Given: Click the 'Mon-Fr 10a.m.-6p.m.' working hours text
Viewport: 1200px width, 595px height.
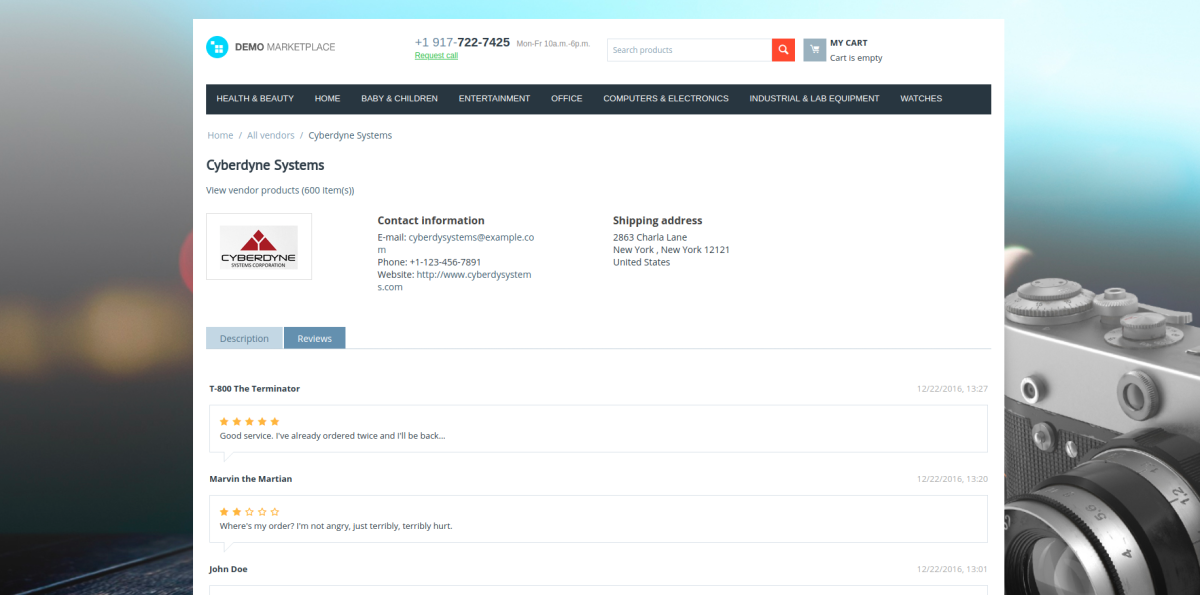Looking at the screenshot, I should click(x=553, y=44).
